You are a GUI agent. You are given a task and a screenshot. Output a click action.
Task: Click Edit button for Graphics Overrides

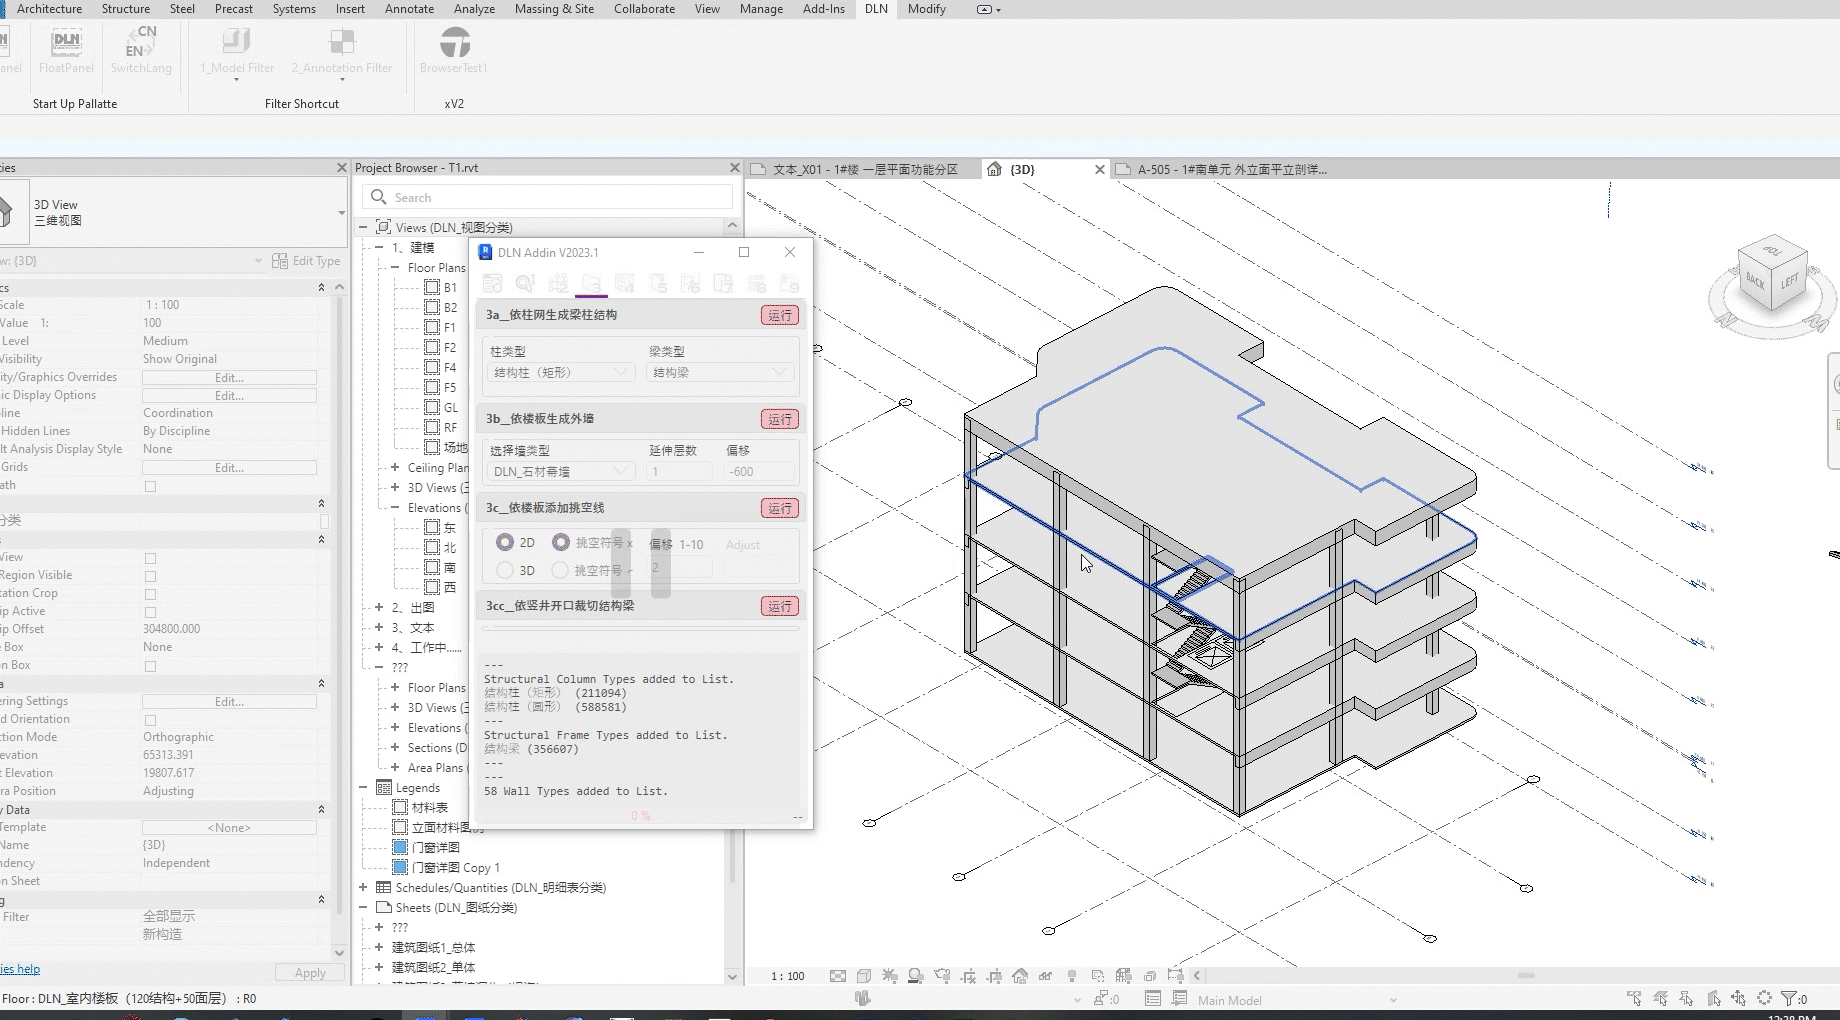[x=229, y=378]
